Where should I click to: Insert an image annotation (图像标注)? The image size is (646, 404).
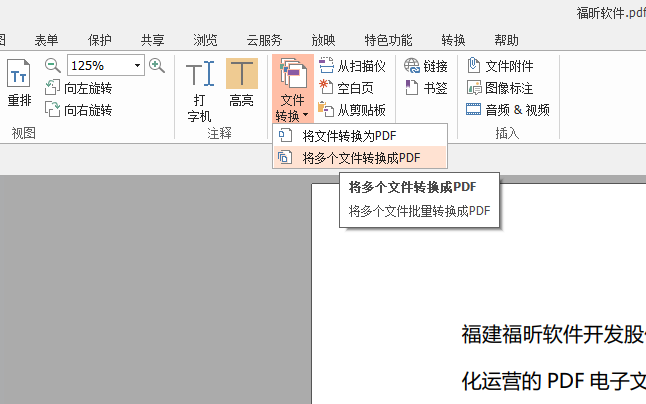click(x=500, y=88)
